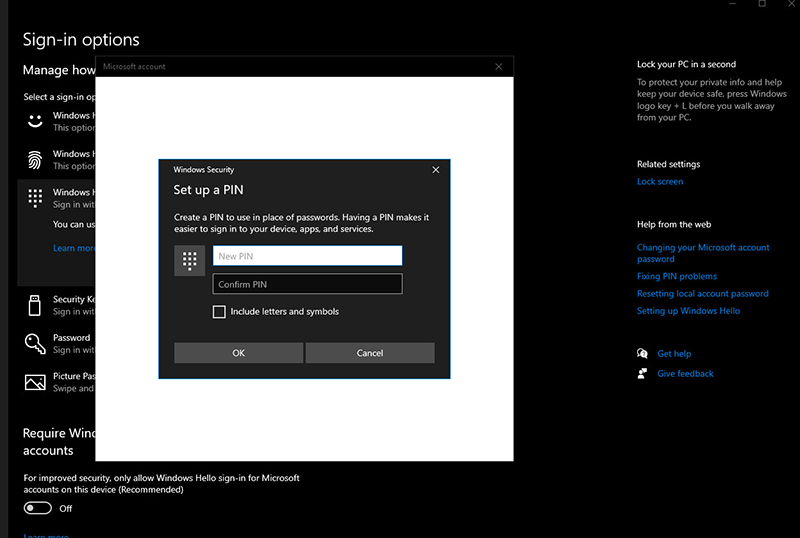This screenshot has height=538, width=800.
Task: Click the Microsoft account window title
Action: click(x=134, y=67)
